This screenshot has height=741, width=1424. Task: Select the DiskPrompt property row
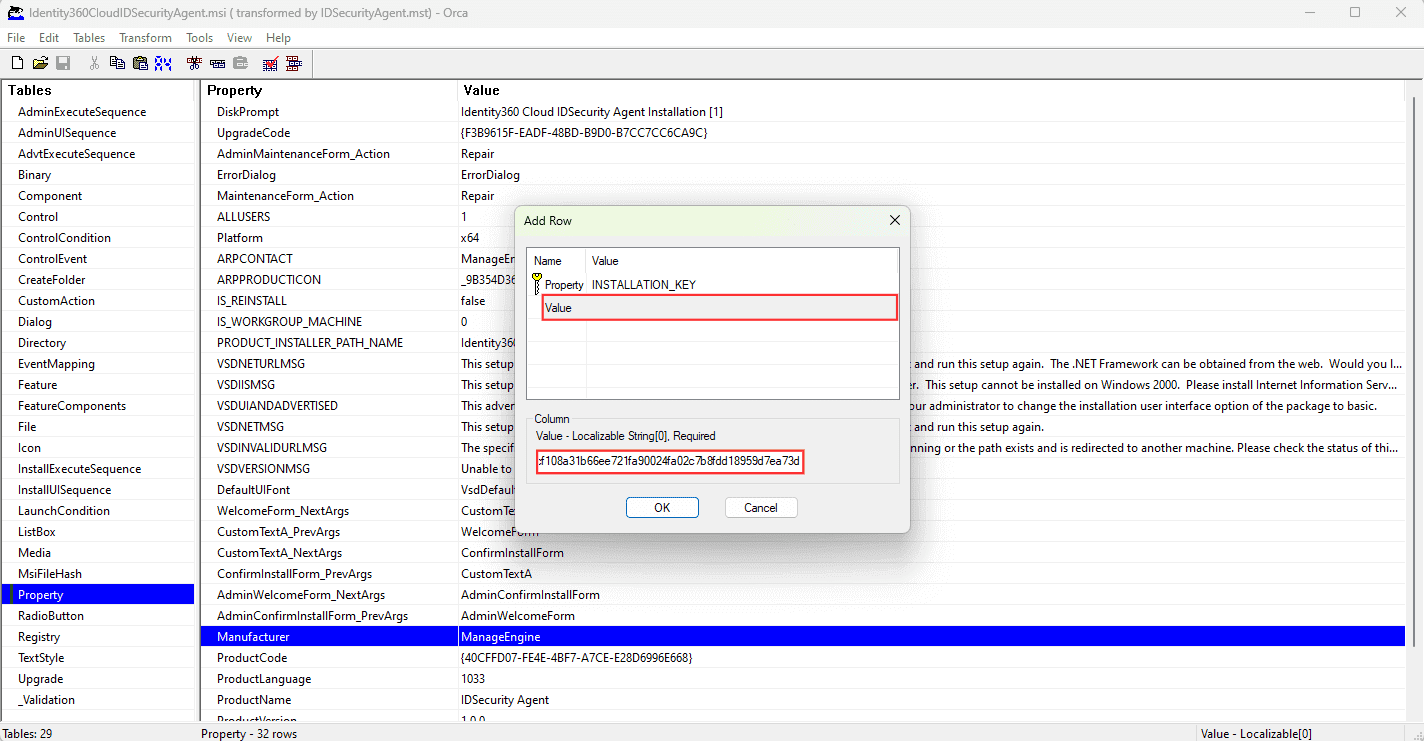803,112
